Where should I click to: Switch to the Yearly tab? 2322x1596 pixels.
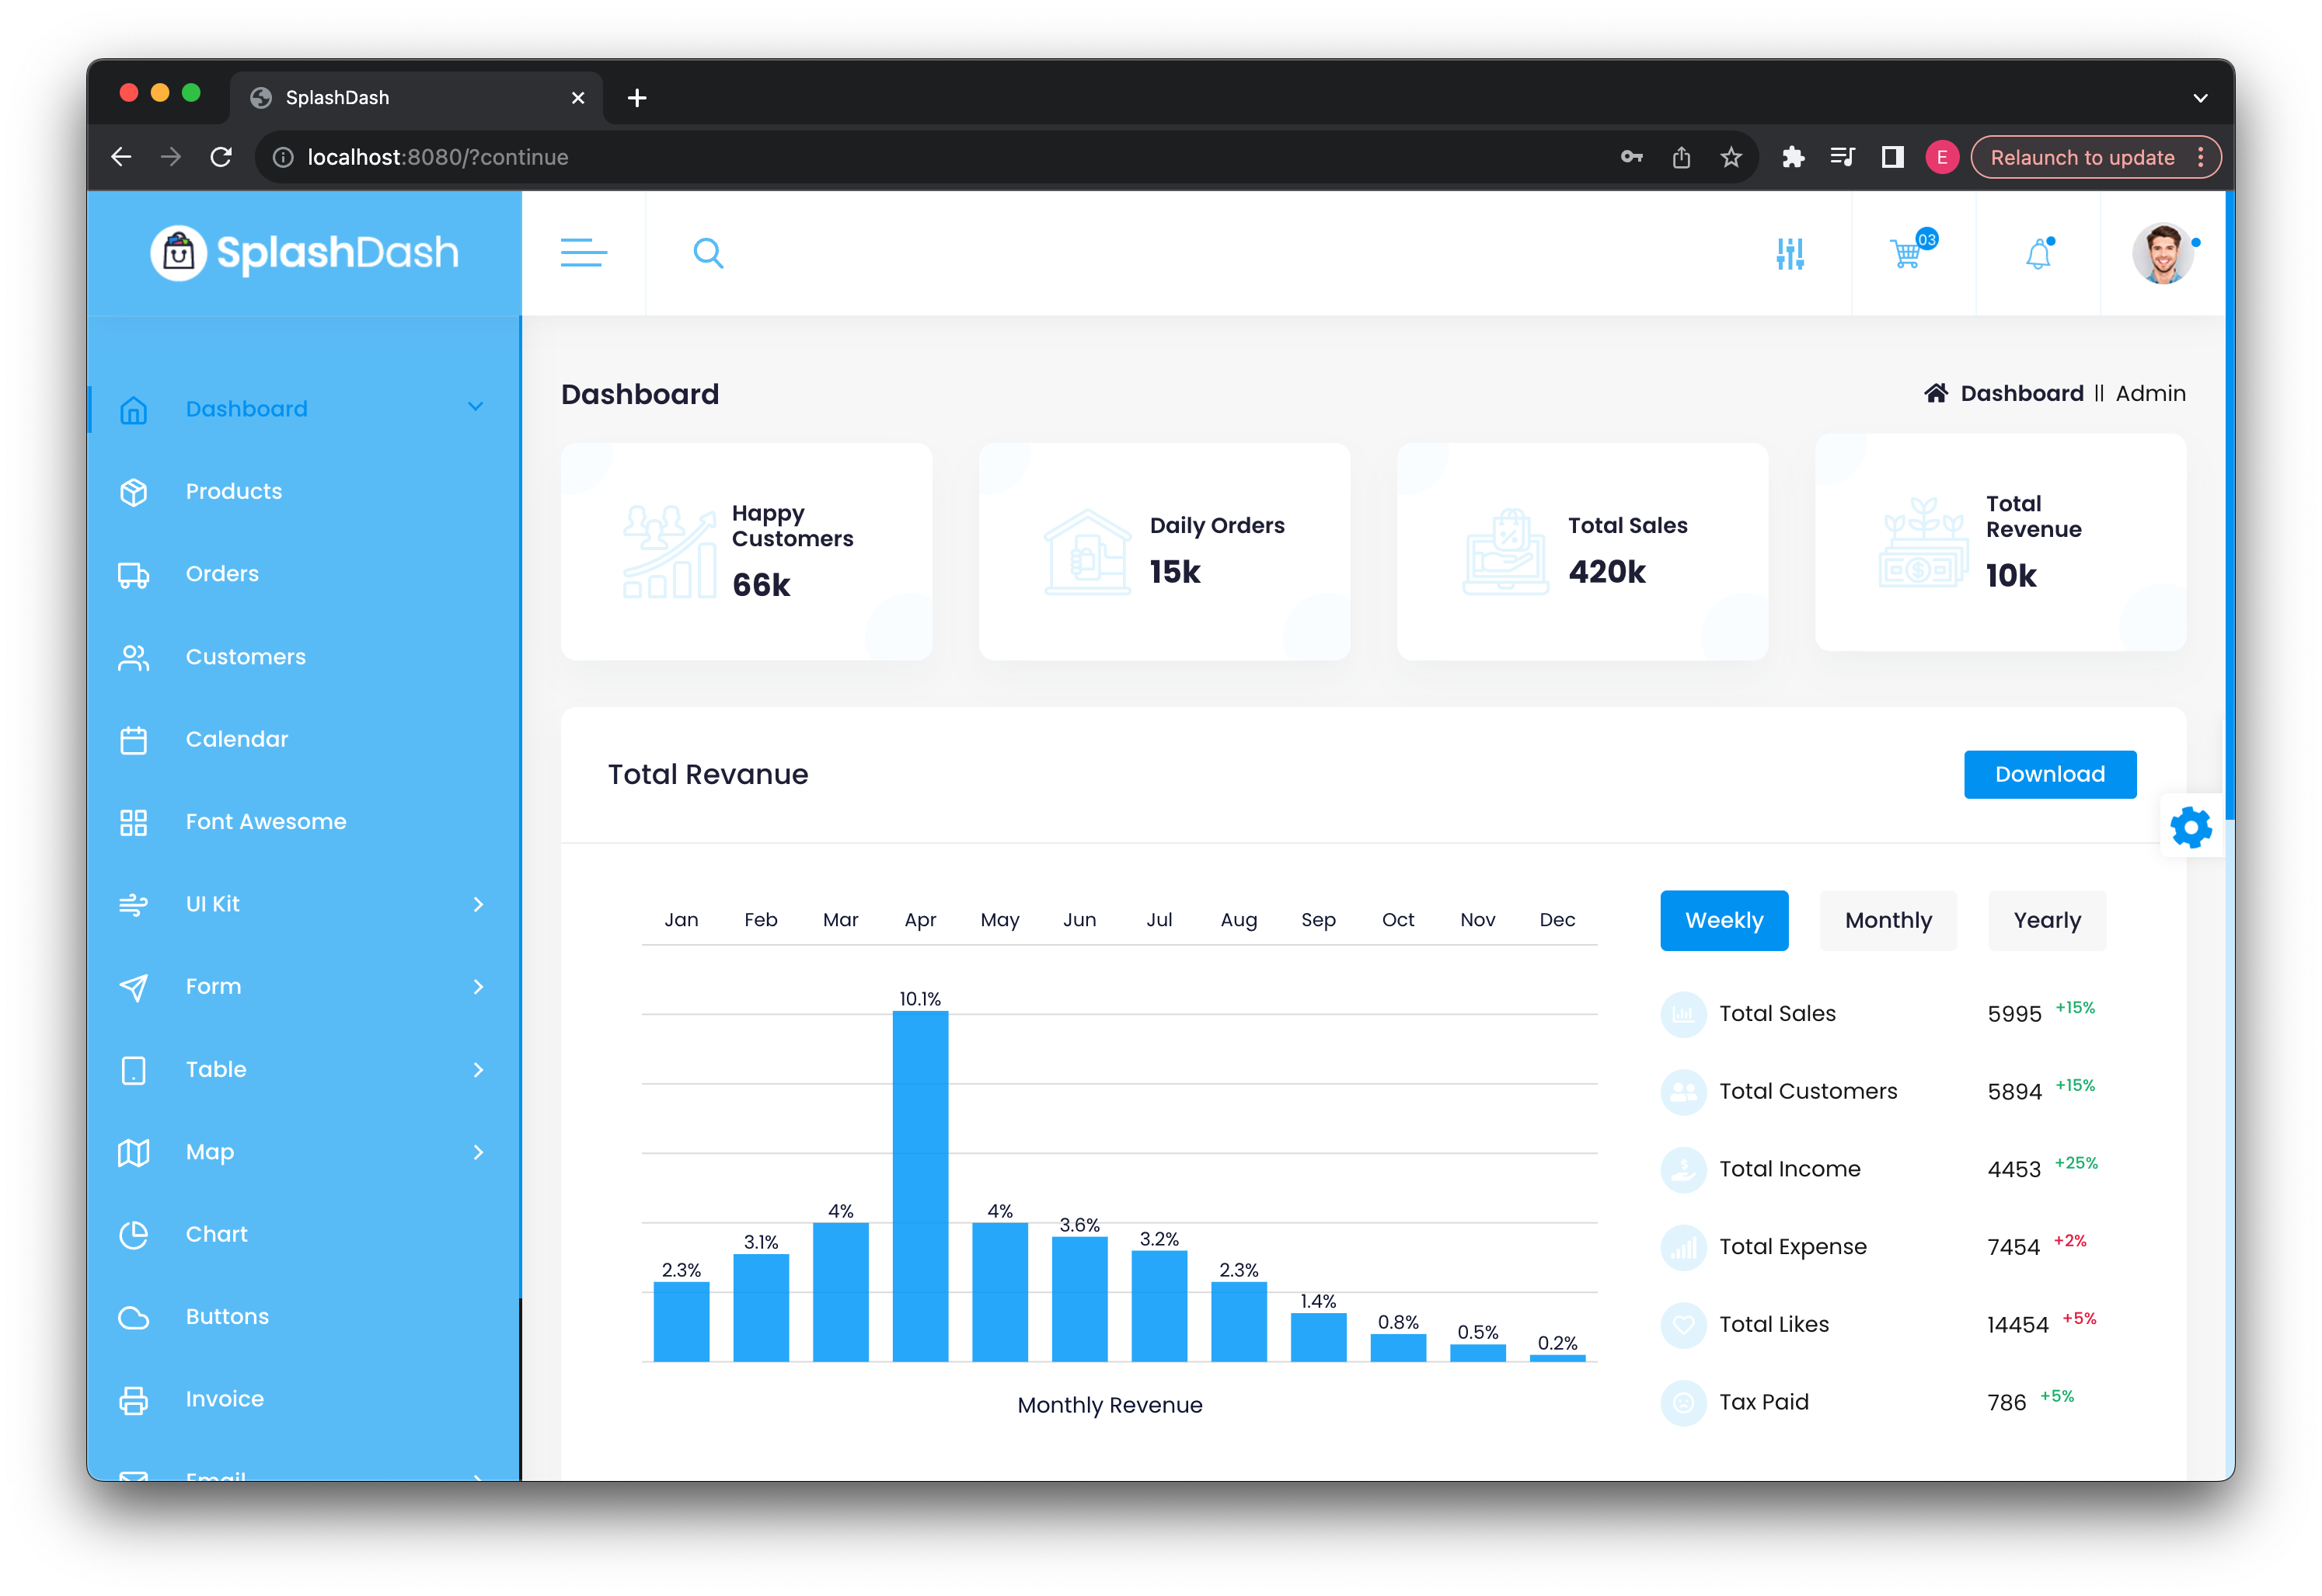click(x=2046, y=920)
